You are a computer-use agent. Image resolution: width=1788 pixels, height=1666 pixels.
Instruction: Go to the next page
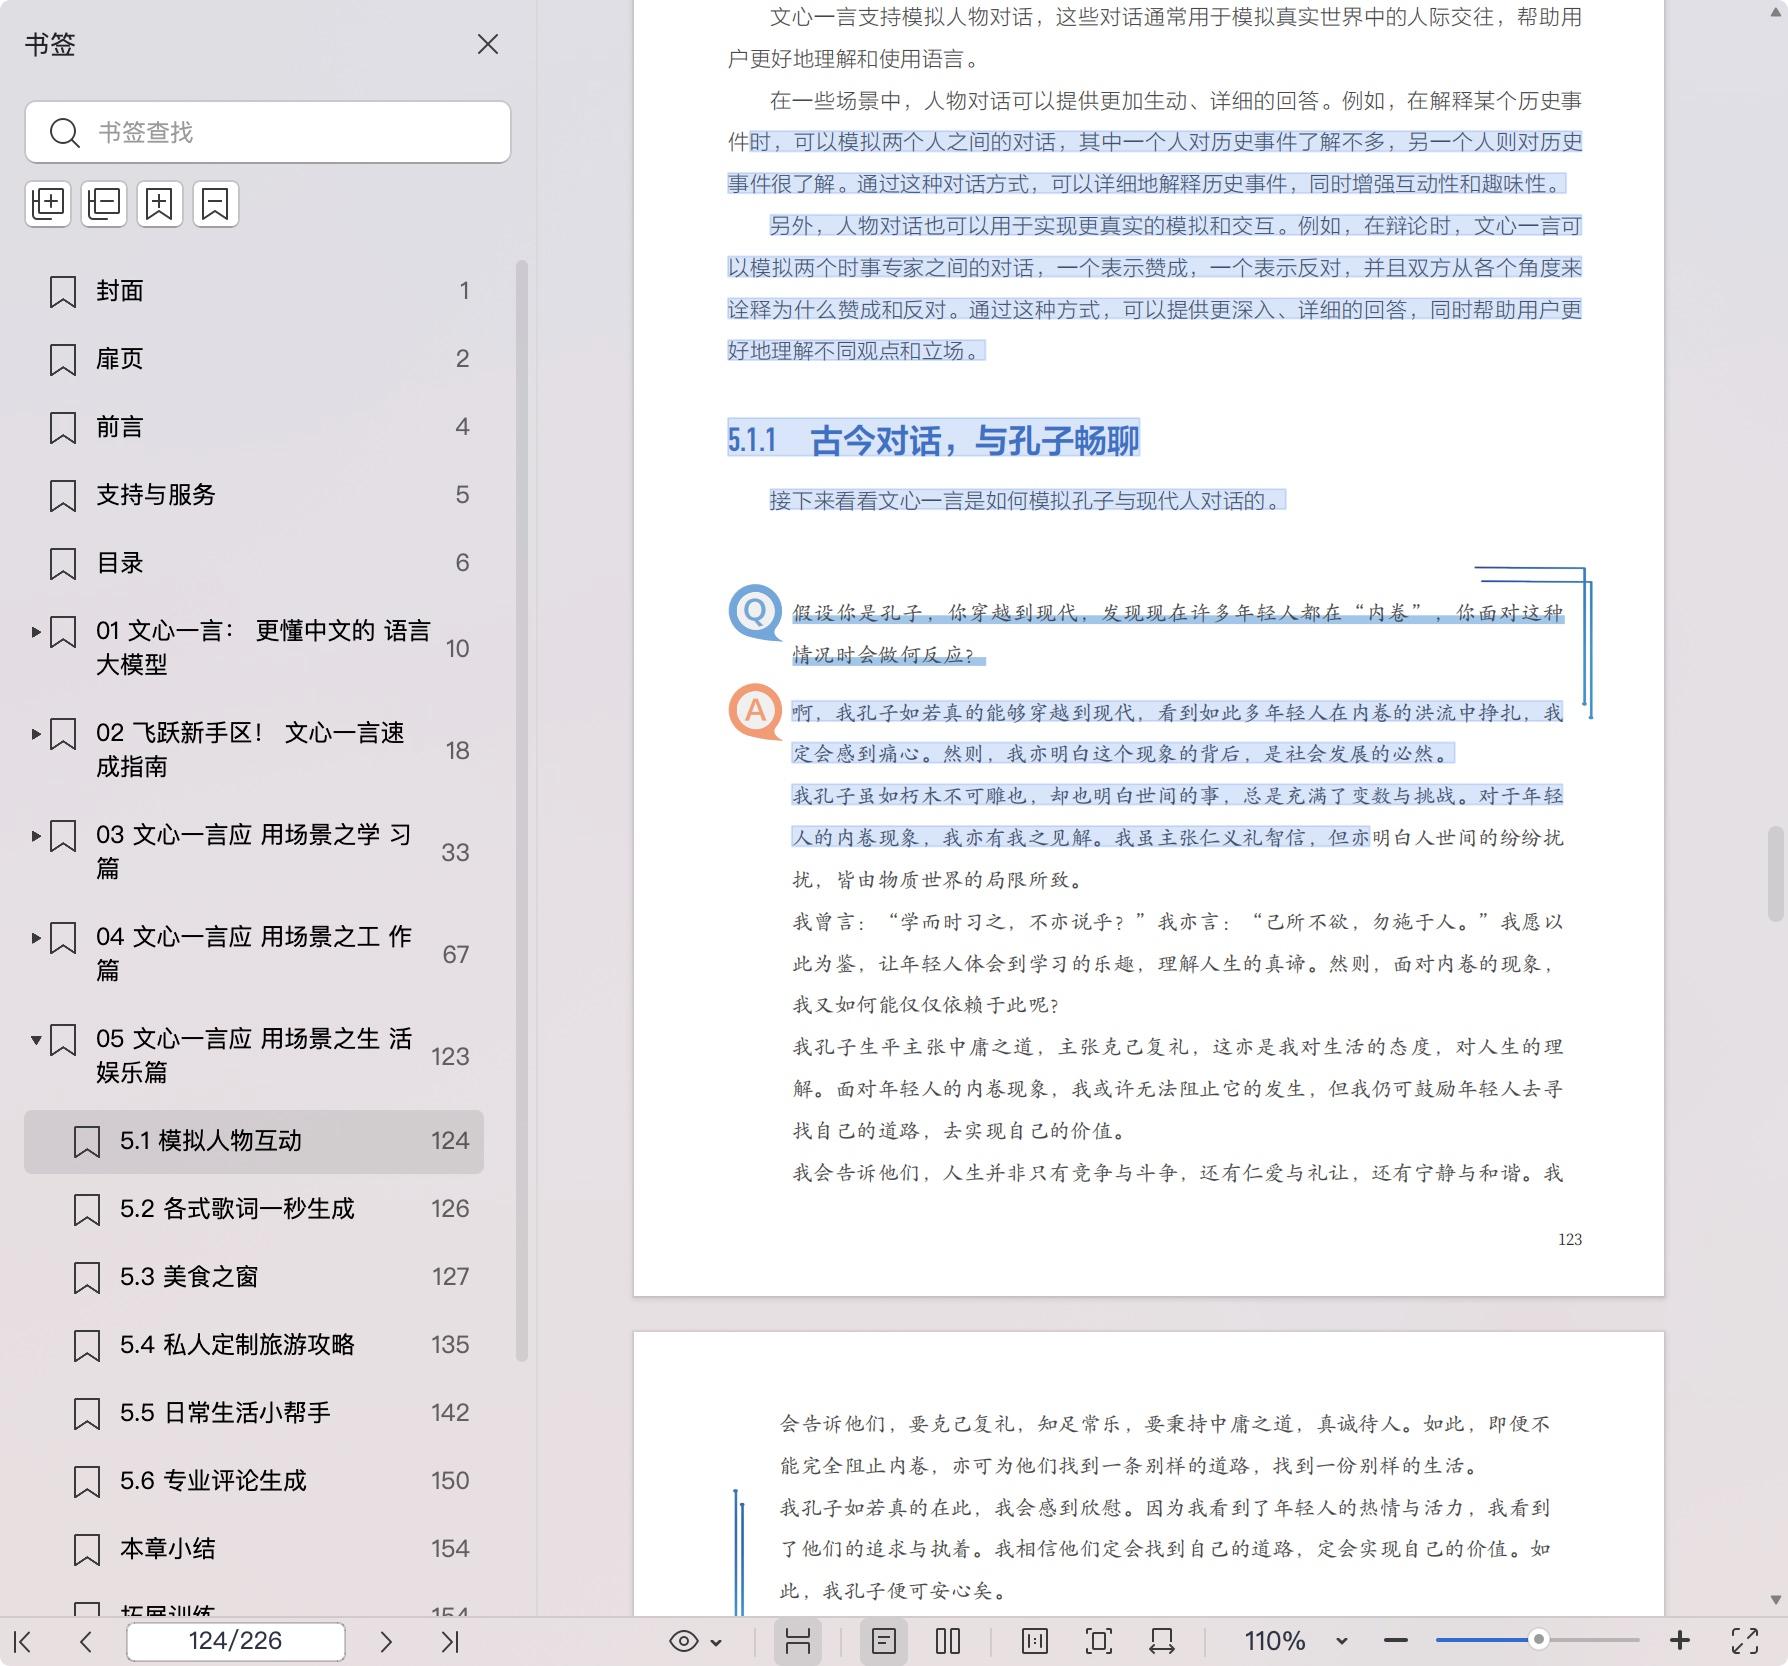pyautogui.click(x=386, y=1641)
